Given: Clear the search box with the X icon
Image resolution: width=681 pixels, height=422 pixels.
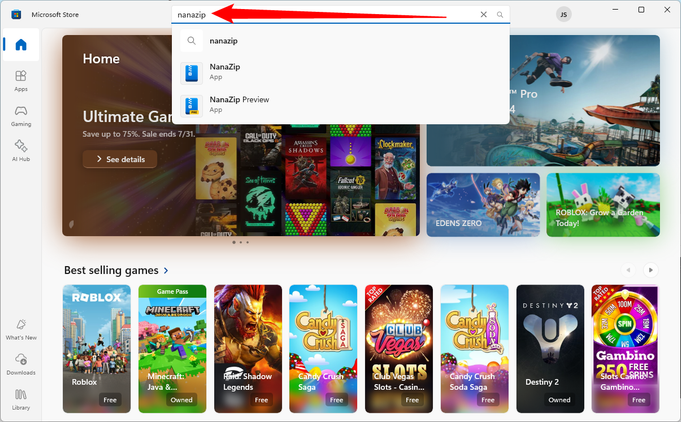Looking at the screenshot, I should 483,14.
